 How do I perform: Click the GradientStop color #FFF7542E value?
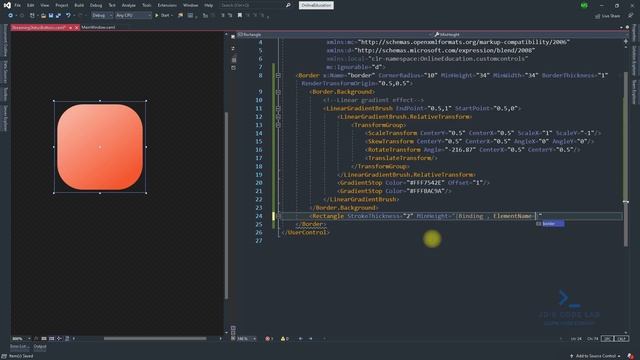click(425, 183)
